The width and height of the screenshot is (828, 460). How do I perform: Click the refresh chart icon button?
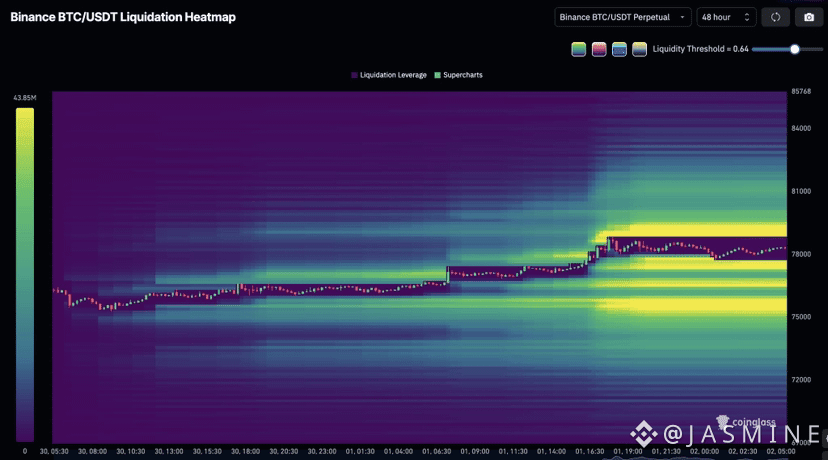(x=775, y=17)
